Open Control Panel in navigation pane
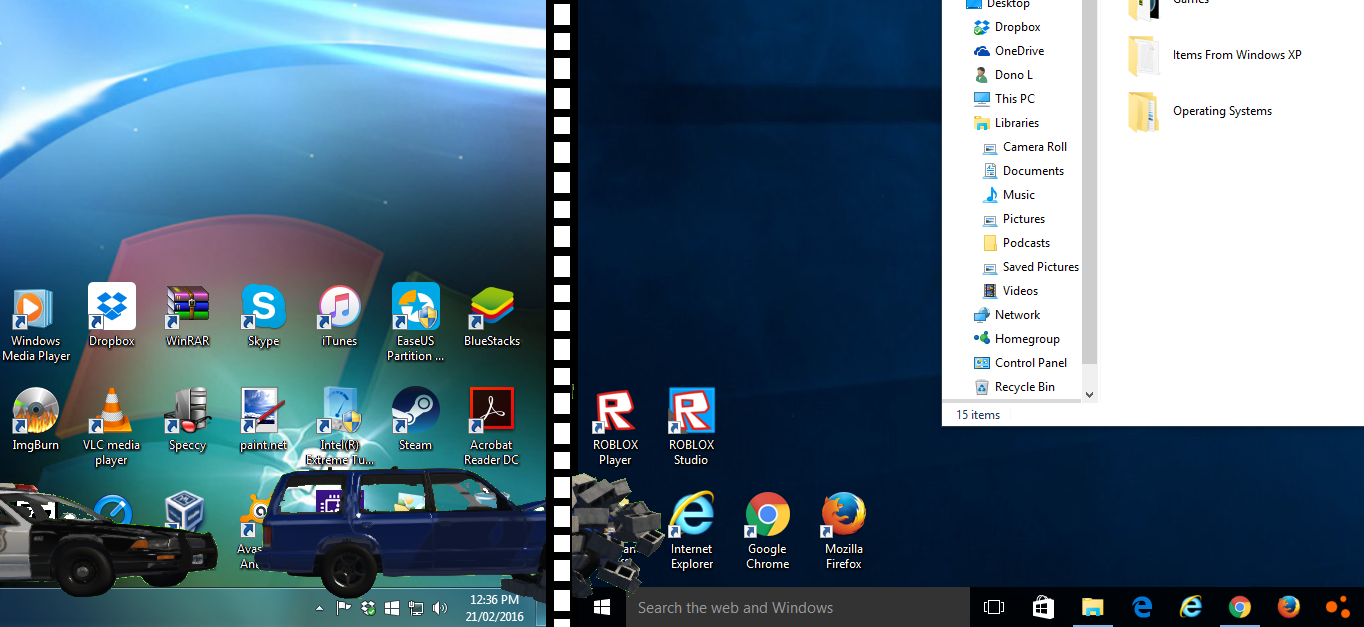 coord(1020,363)
